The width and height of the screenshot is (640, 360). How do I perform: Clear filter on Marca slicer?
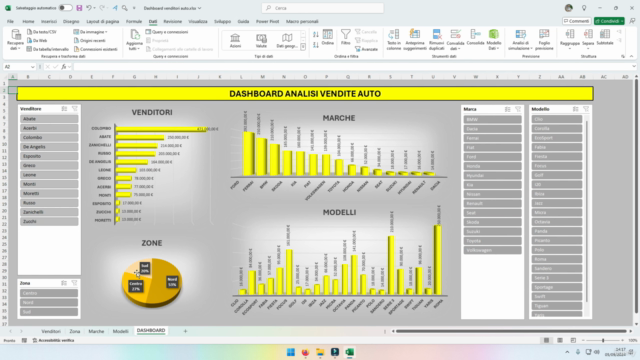[x=518, y=109]
